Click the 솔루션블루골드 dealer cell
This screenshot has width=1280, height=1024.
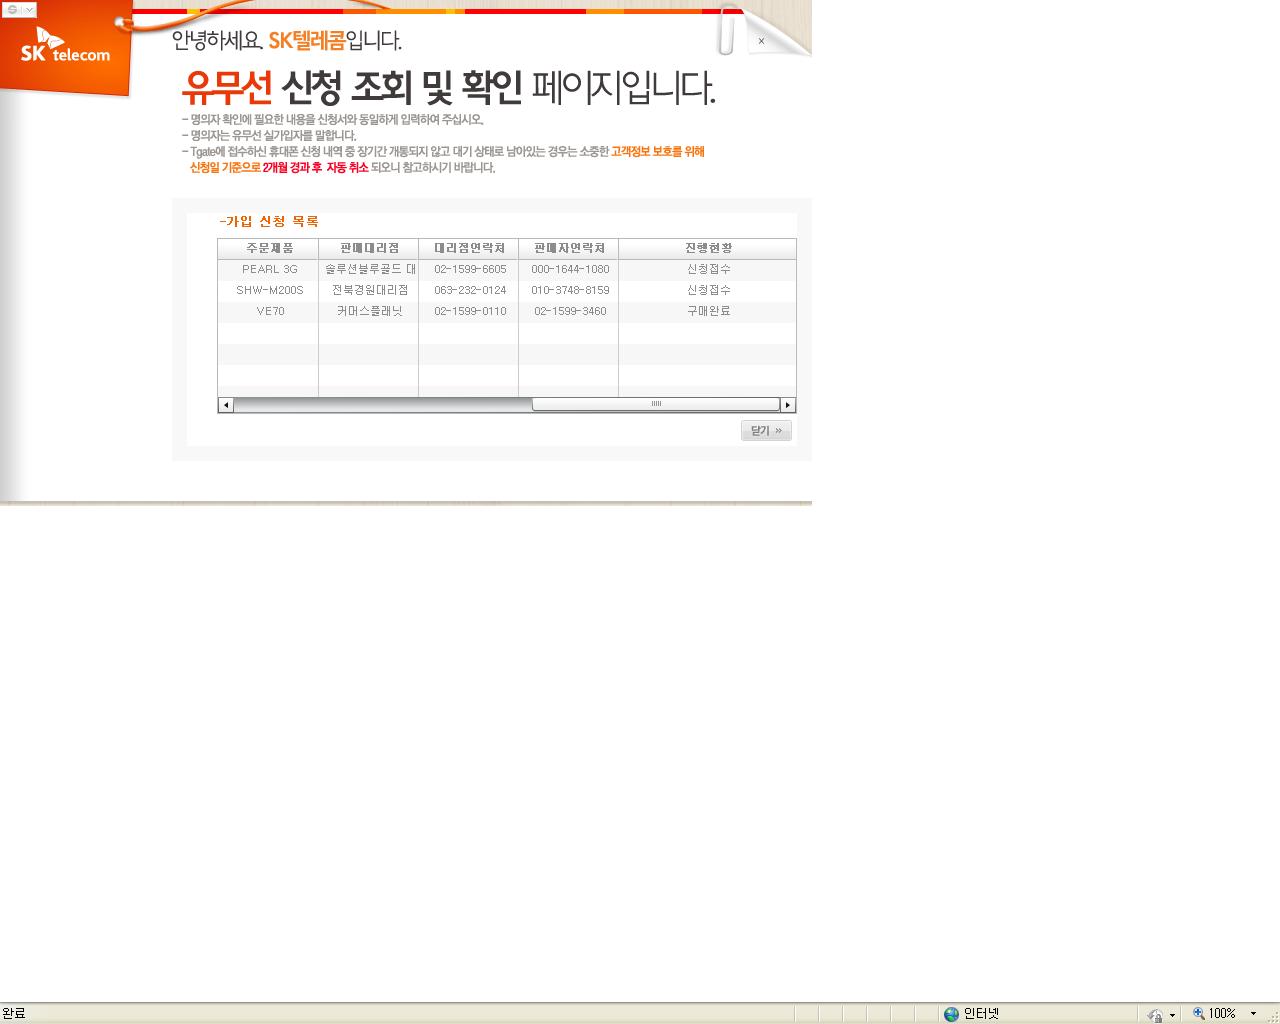tap(370, 269)
